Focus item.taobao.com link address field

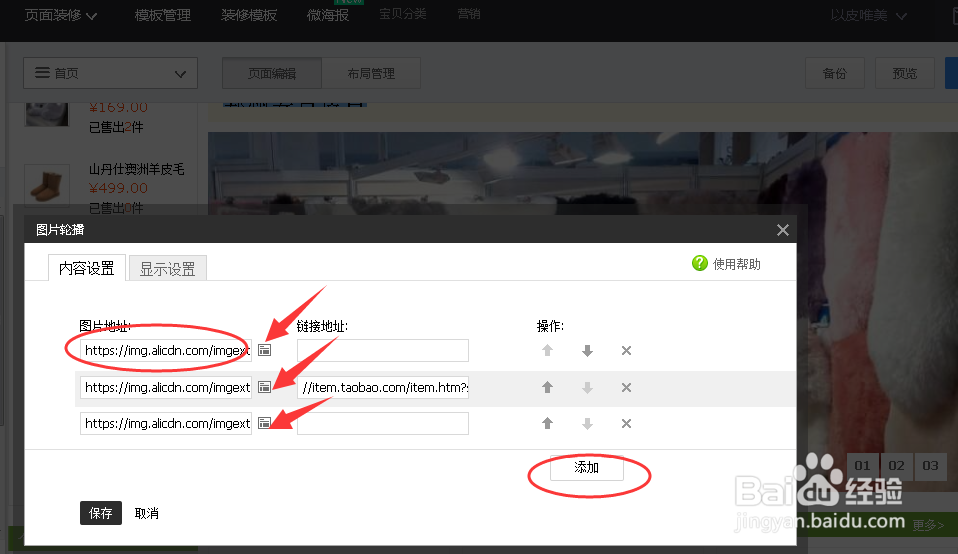pos(383,387)
